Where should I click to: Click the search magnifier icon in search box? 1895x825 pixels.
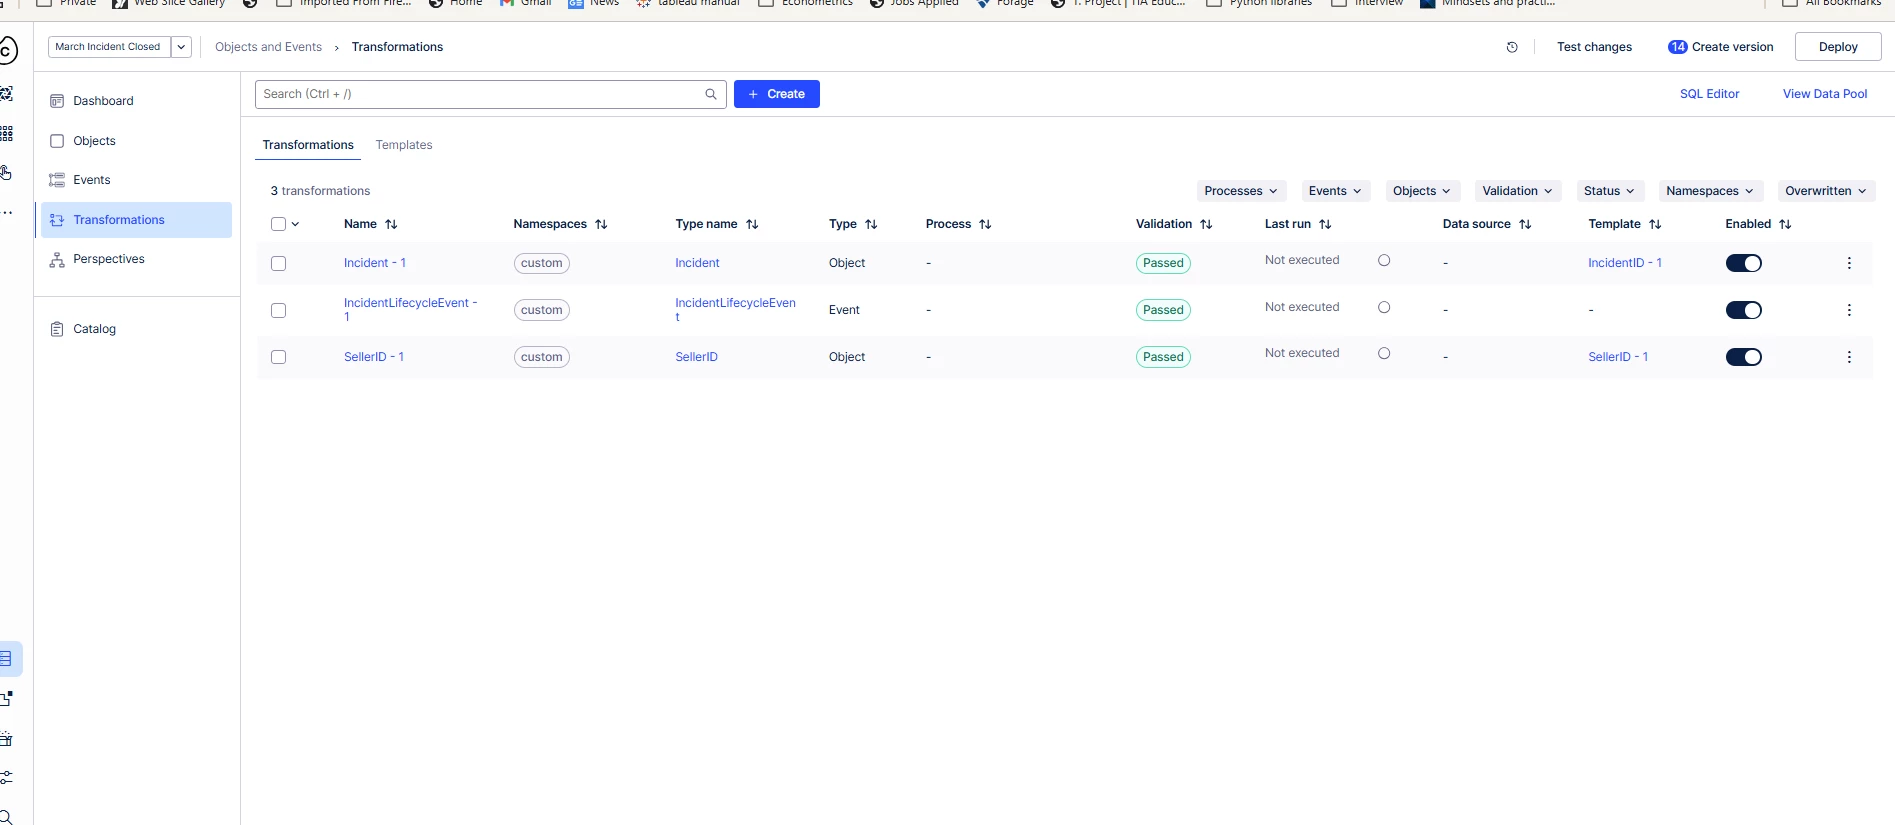(711, 94)
